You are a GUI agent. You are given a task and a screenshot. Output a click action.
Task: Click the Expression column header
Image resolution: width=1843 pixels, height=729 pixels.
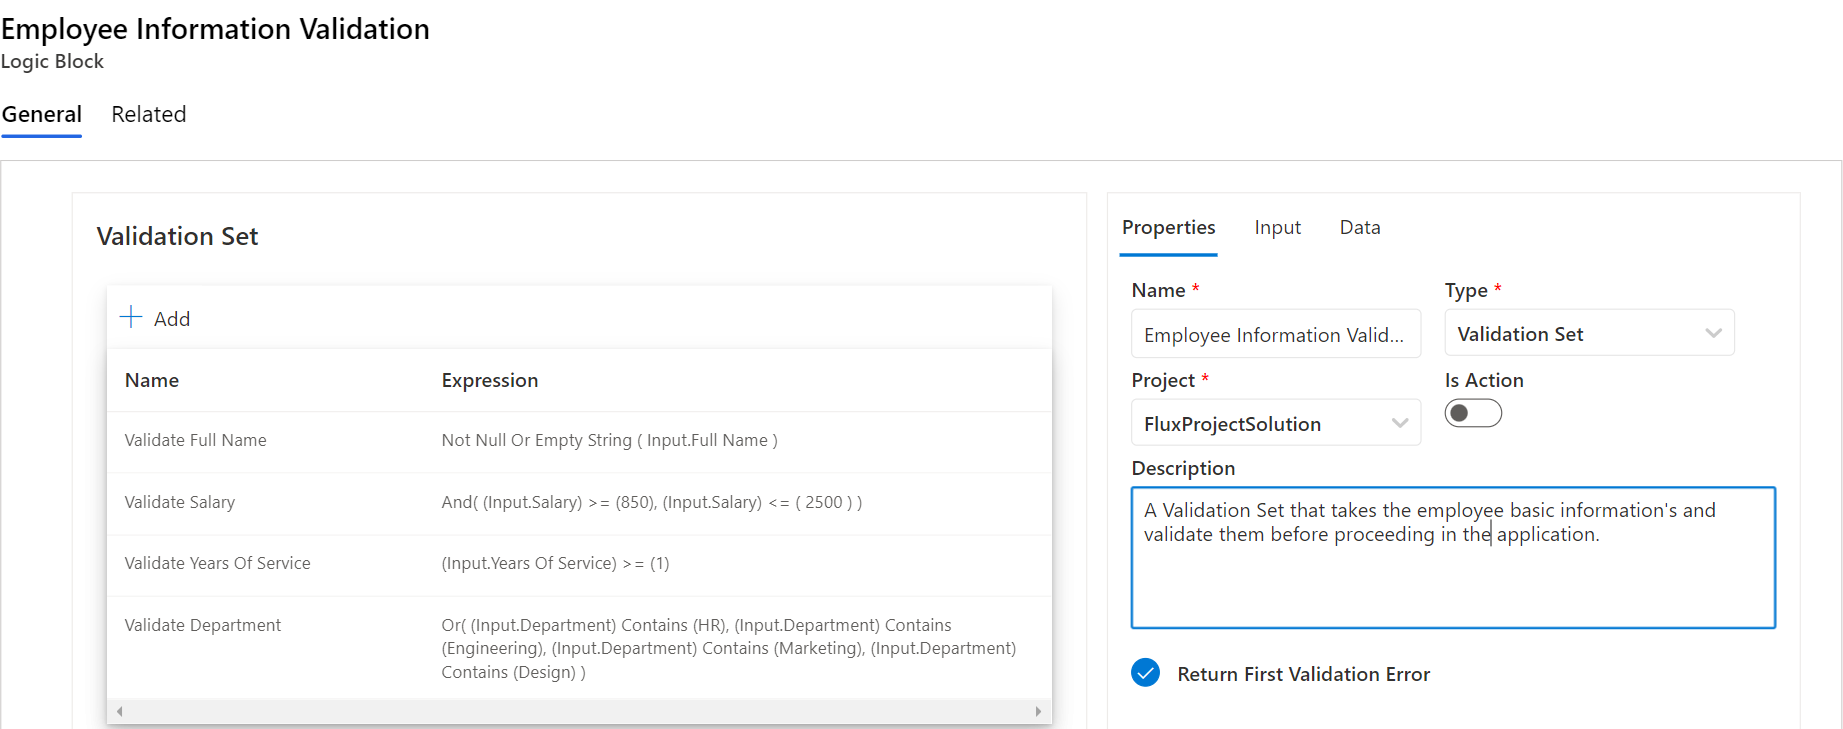pos(490,380)
